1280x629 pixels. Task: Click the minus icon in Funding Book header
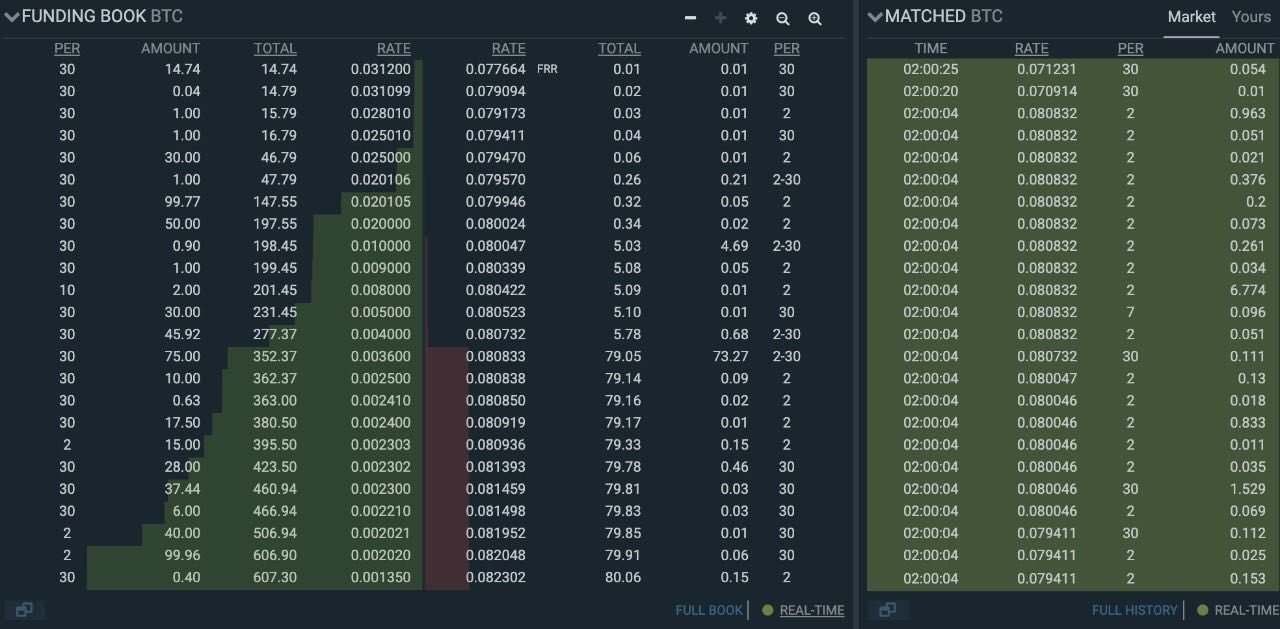[690, 18]
